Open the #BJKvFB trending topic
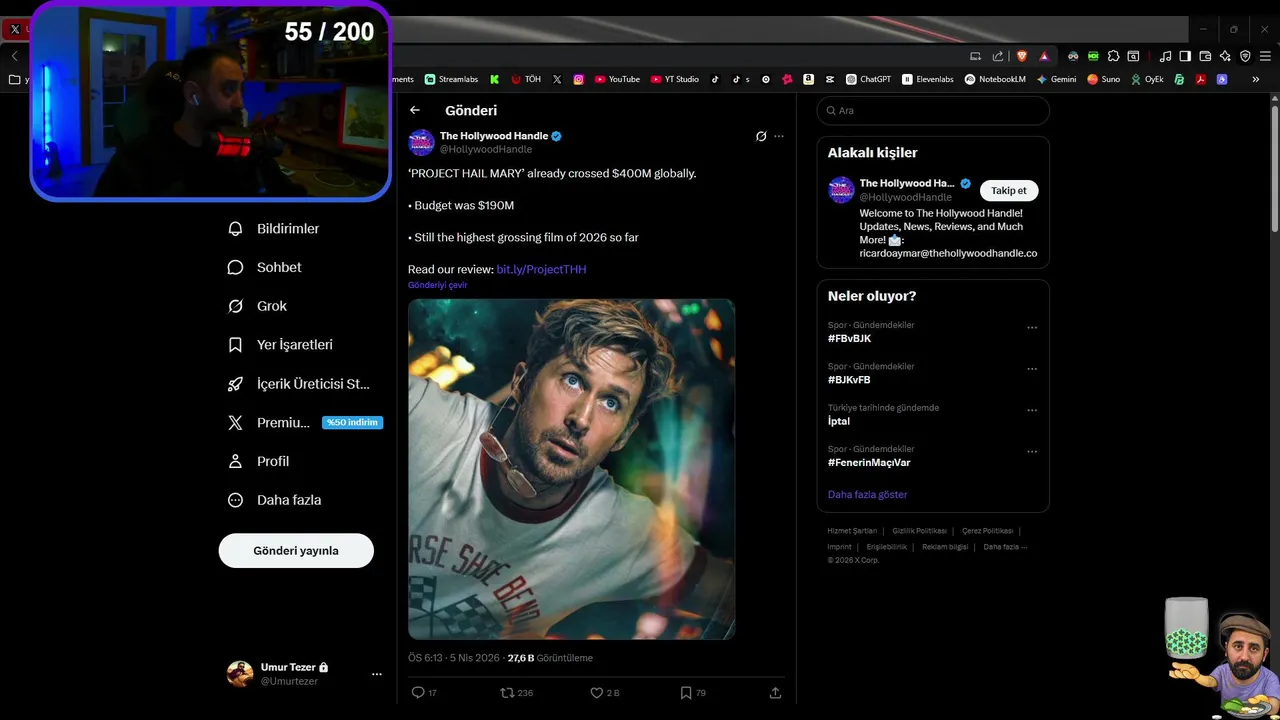 tap(849, 380)
